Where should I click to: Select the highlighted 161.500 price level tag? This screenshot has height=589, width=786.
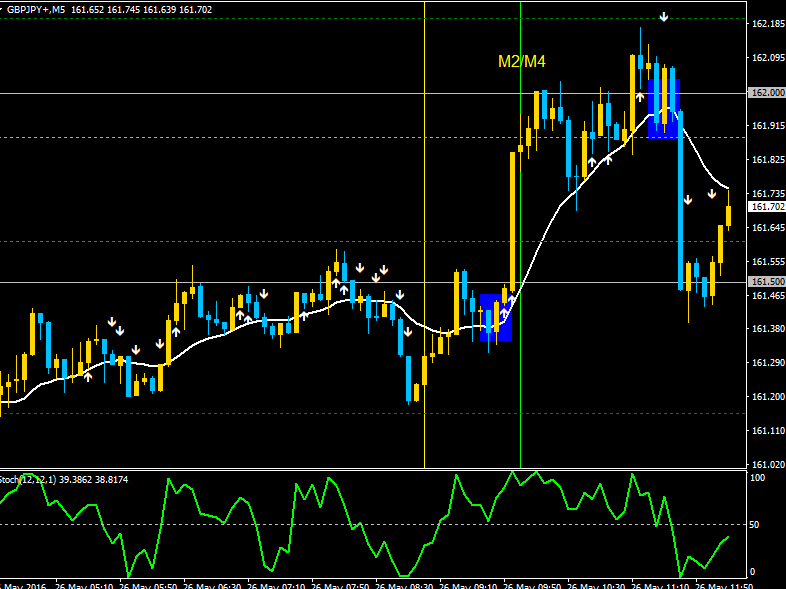click(766, 282)
